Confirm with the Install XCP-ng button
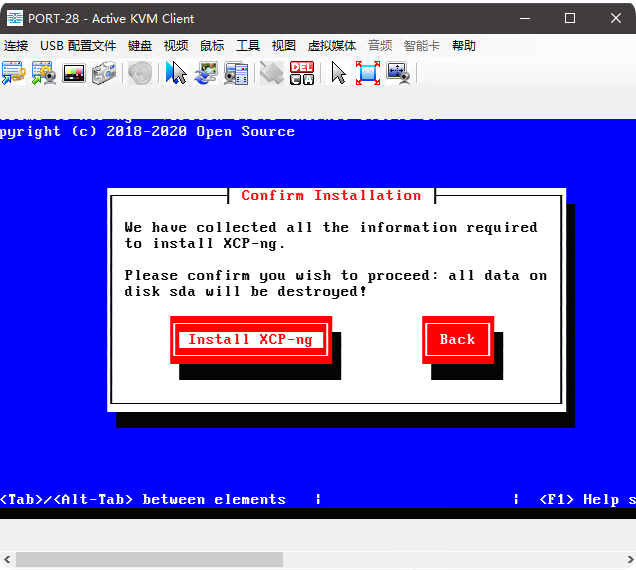The image size is (636, 570). 251,340
